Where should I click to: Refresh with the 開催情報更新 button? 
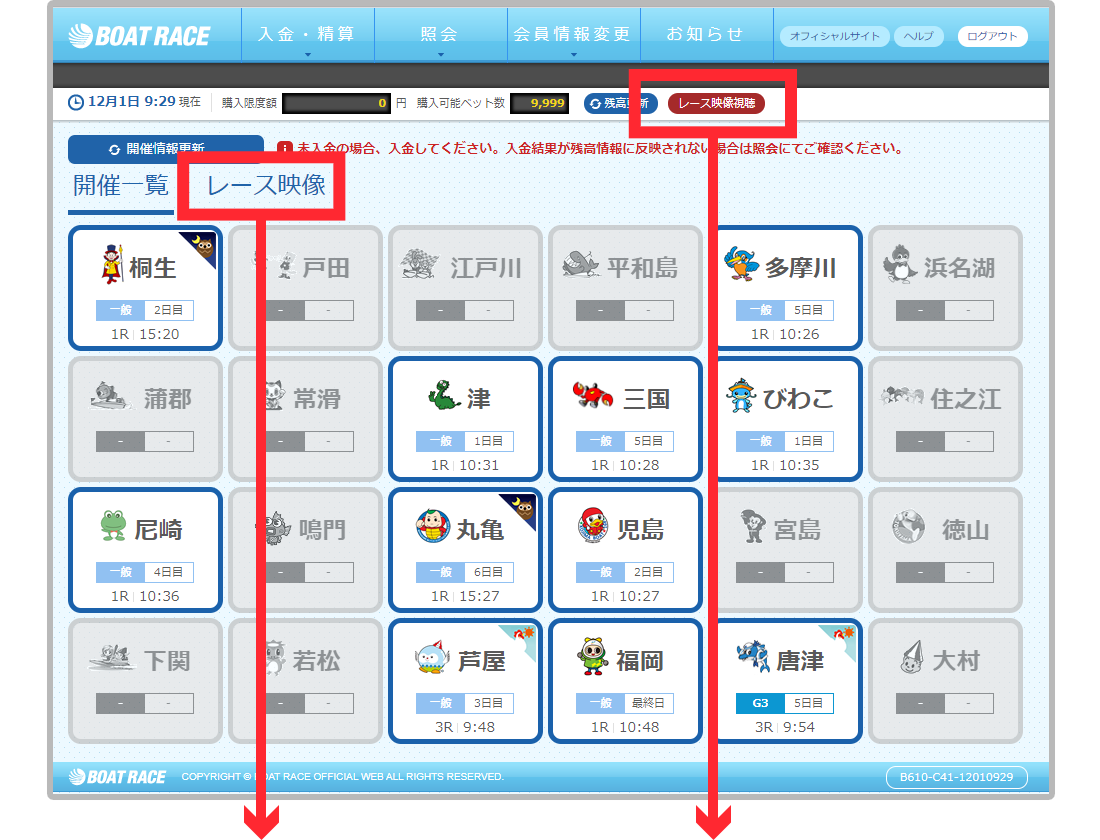pyautogui.click(x=165, y=149)
